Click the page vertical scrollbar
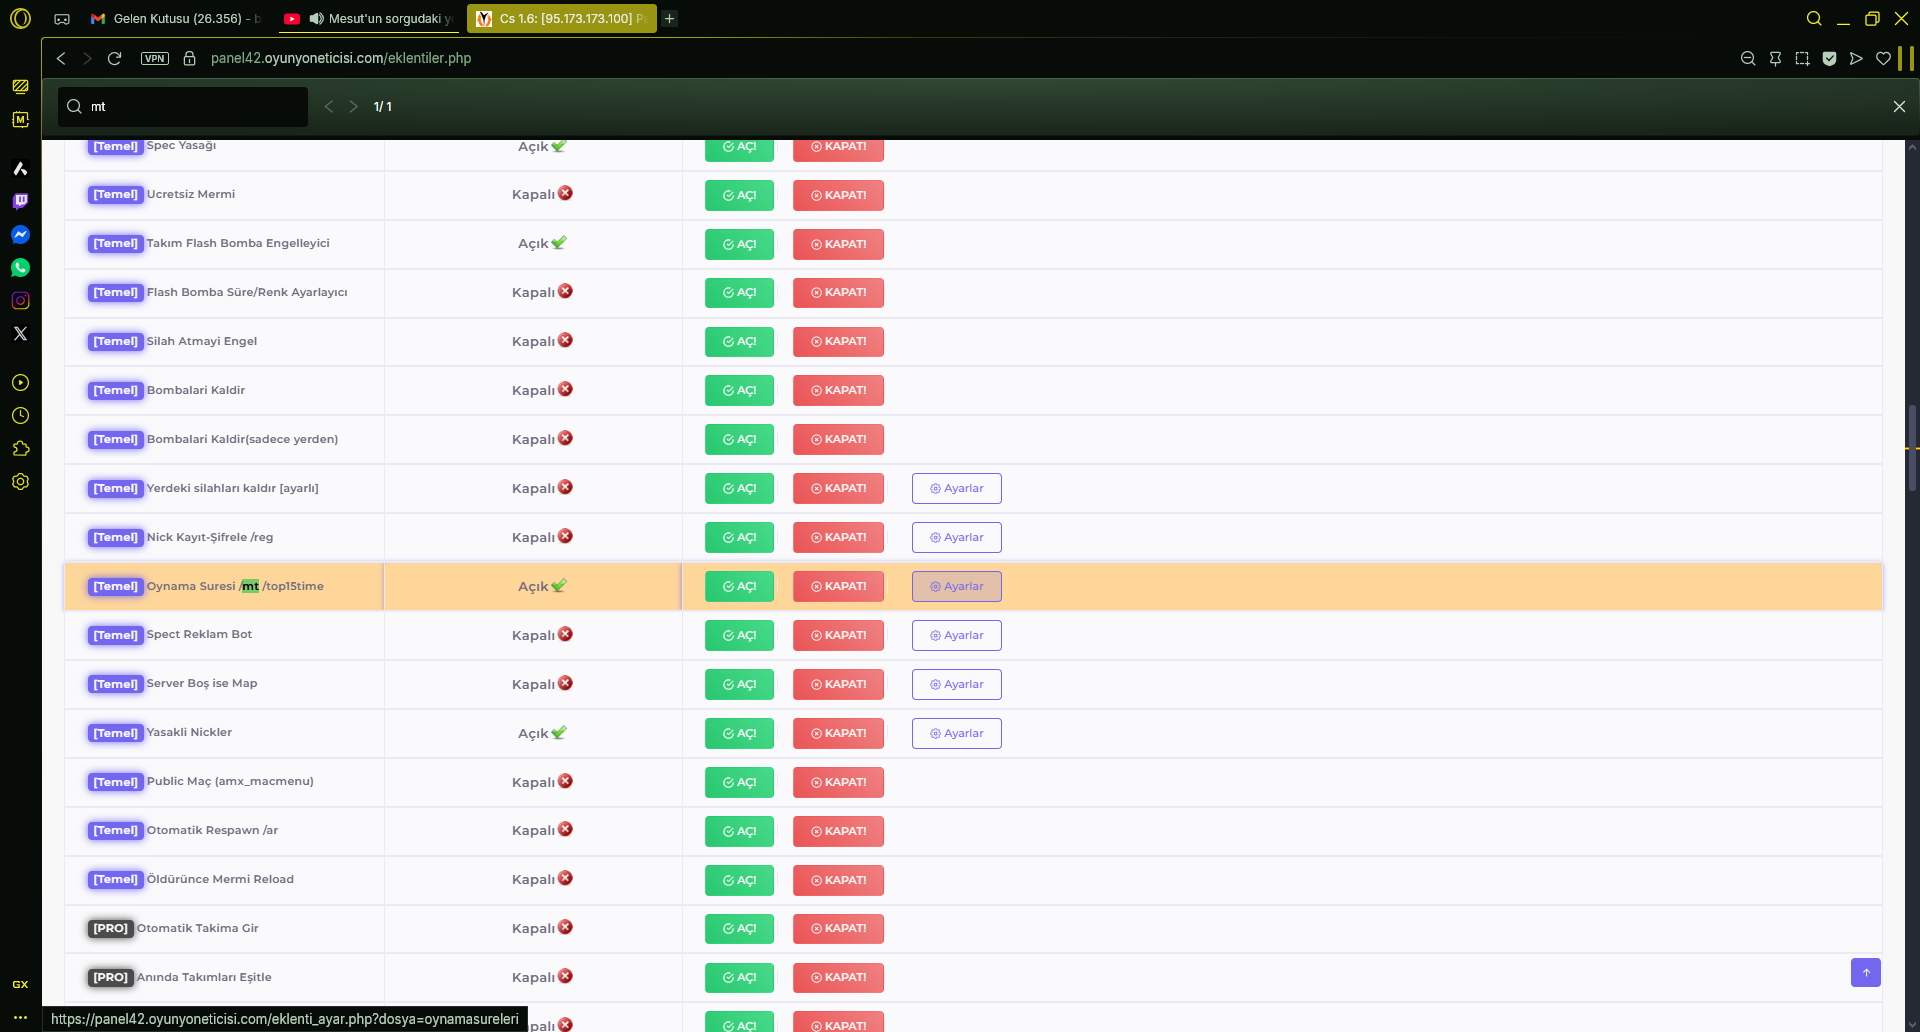Image resolution: width=1920 pixels, height=1032 pixels. tap(1912, 449)
